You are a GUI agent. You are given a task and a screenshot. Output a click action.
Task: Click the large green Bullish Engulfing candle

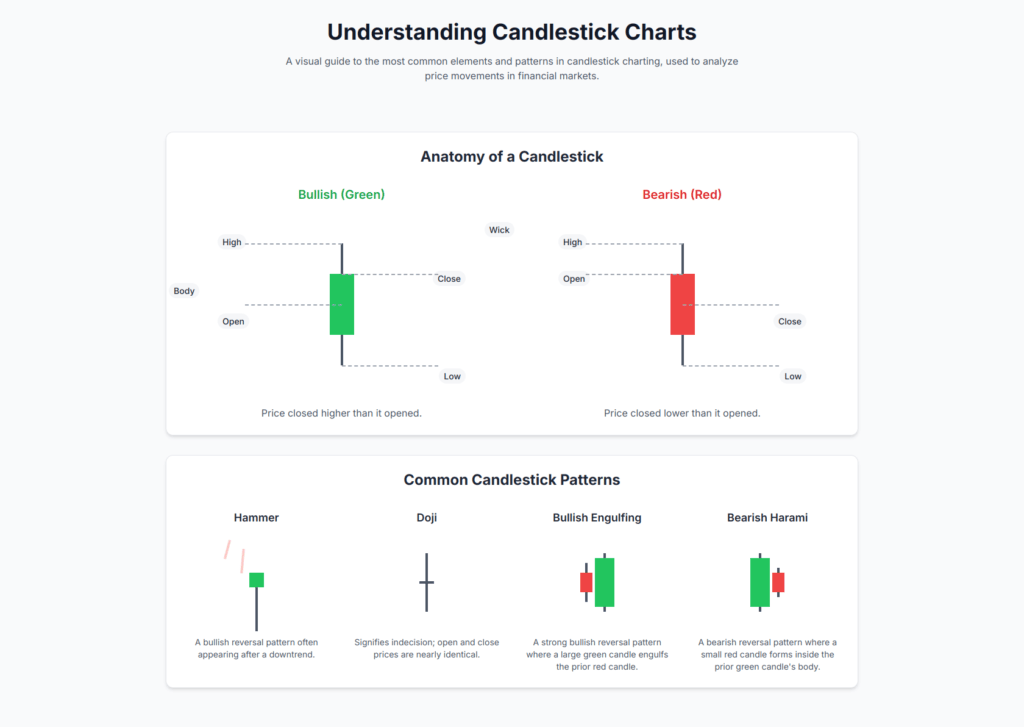[604, 582]
